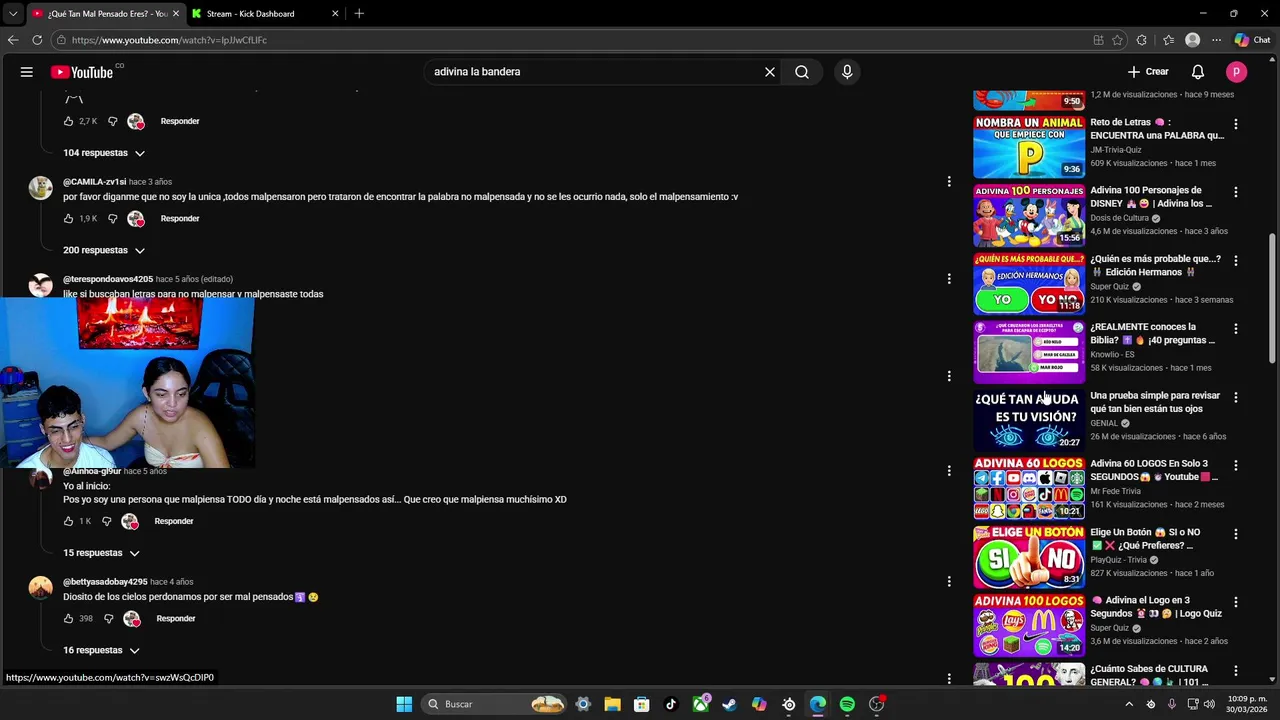
Task: Go to the YouTube home logo
Action: pos(82,72)
